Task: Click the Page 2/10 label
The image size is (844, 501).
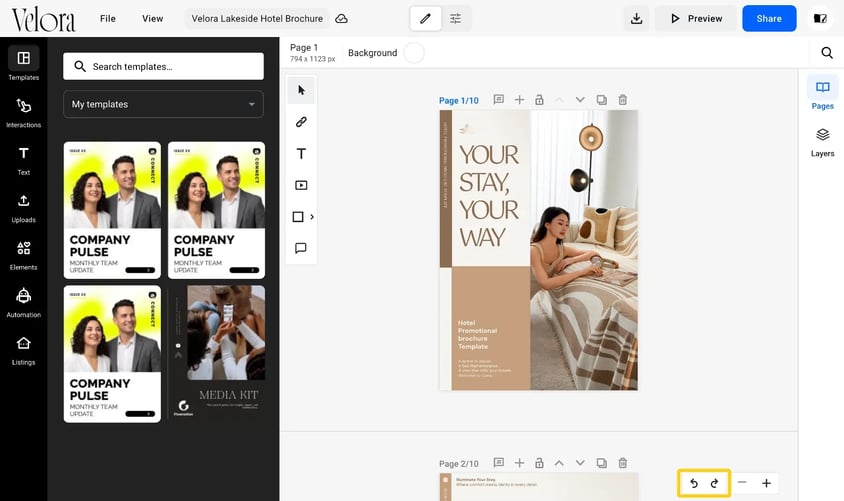Action: (x=459, y=463)
